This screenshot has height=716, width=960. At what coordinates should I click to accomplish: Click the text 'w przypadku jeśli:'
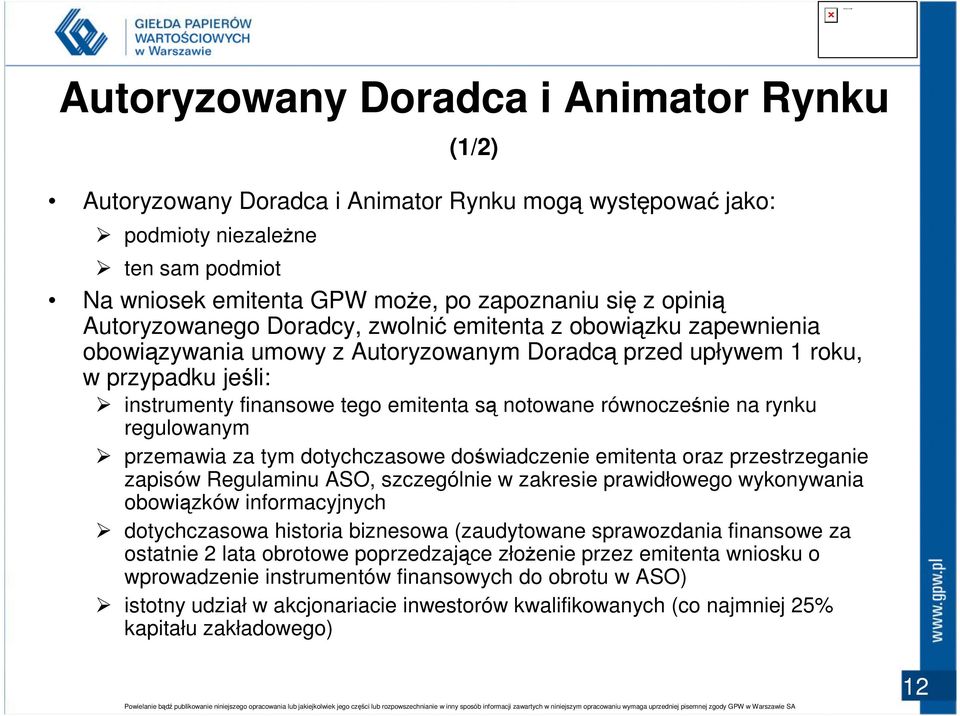pyautogui.click(x=176, y=378)
